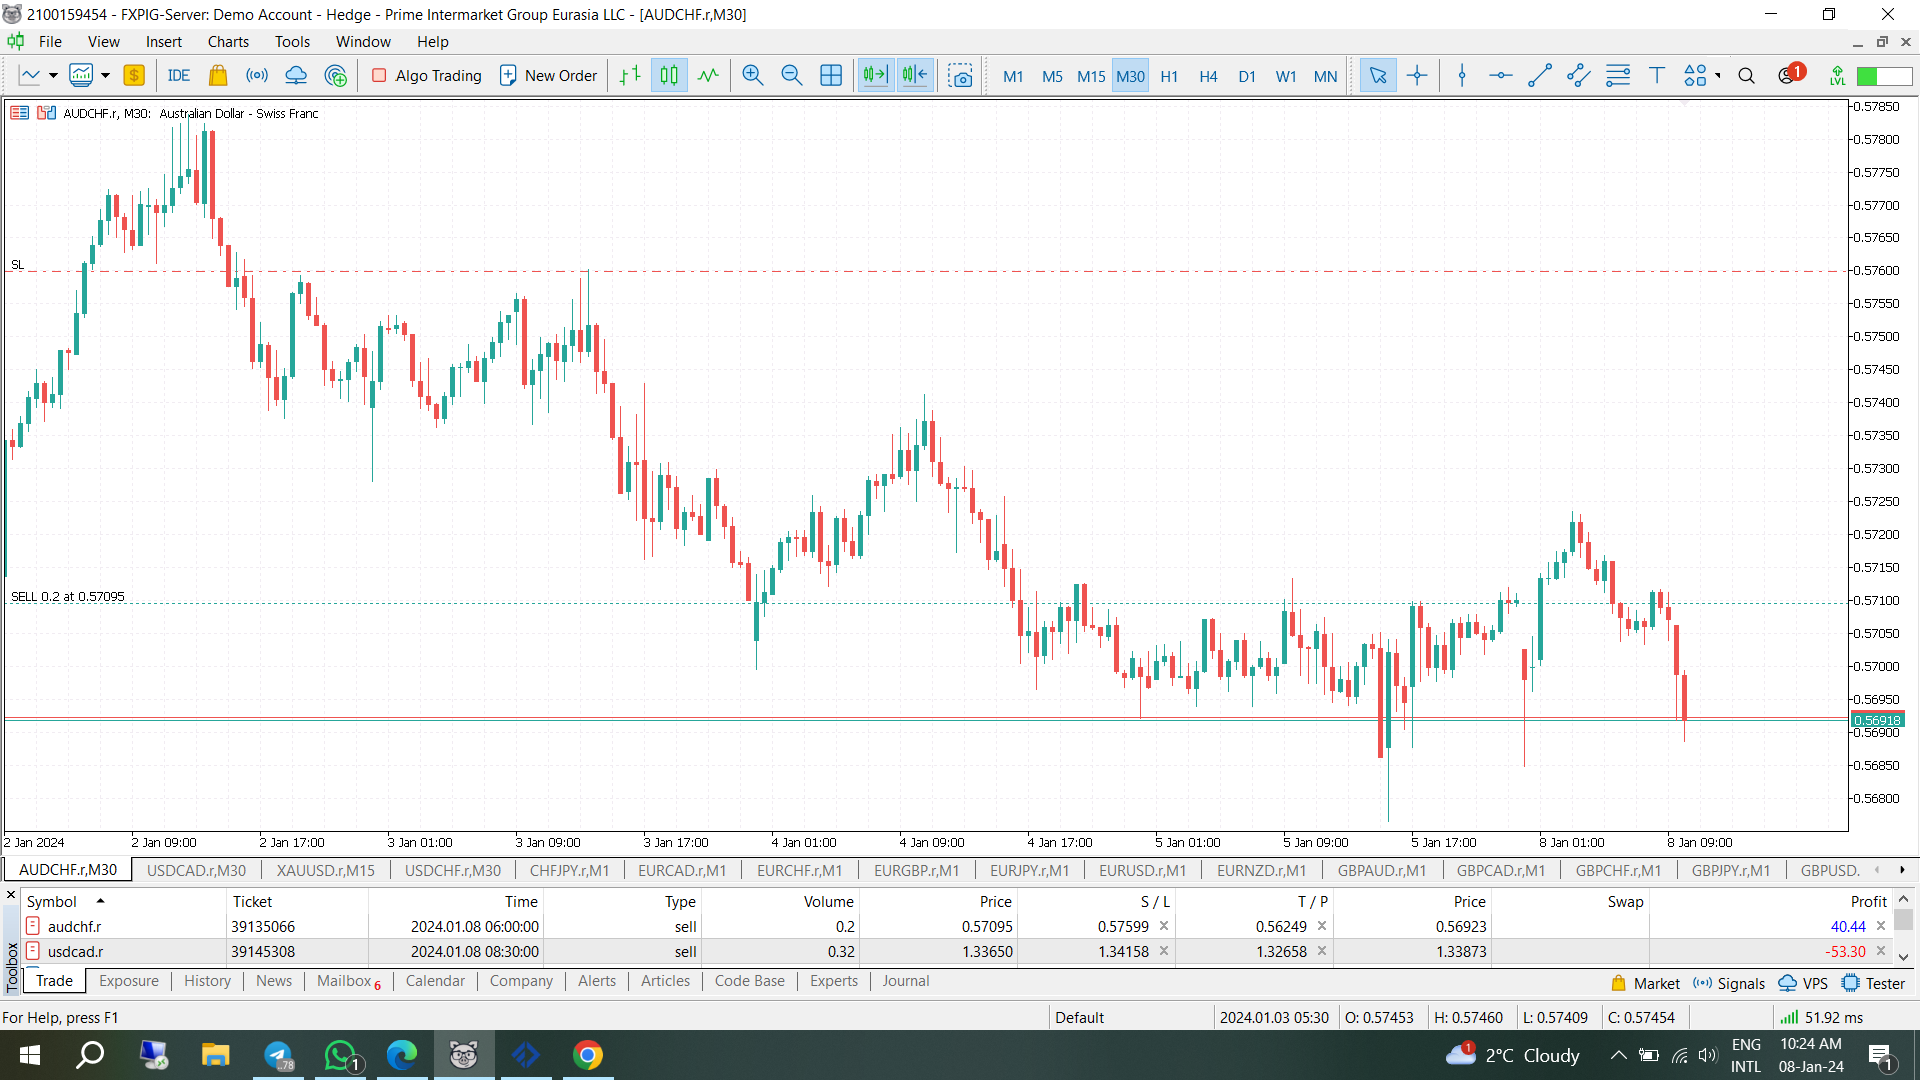The image size is (1920, 1080).
Task: Open the dollar trading account icon
Action: 134,75
